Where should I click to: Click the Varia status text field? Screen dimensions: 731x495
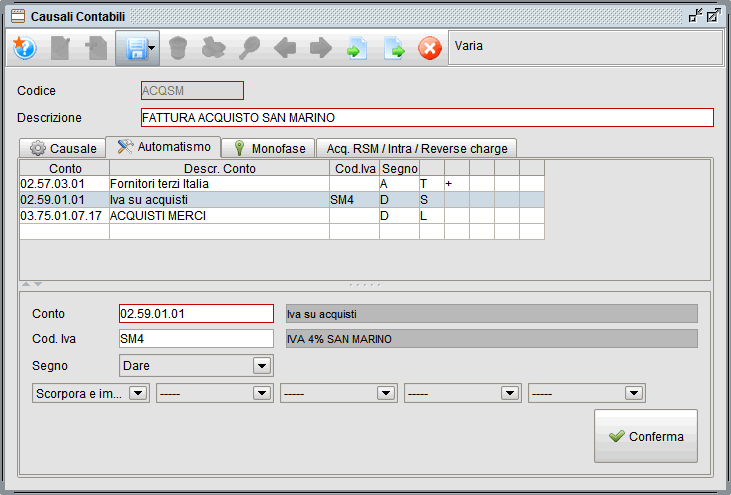tap(586, 48)
